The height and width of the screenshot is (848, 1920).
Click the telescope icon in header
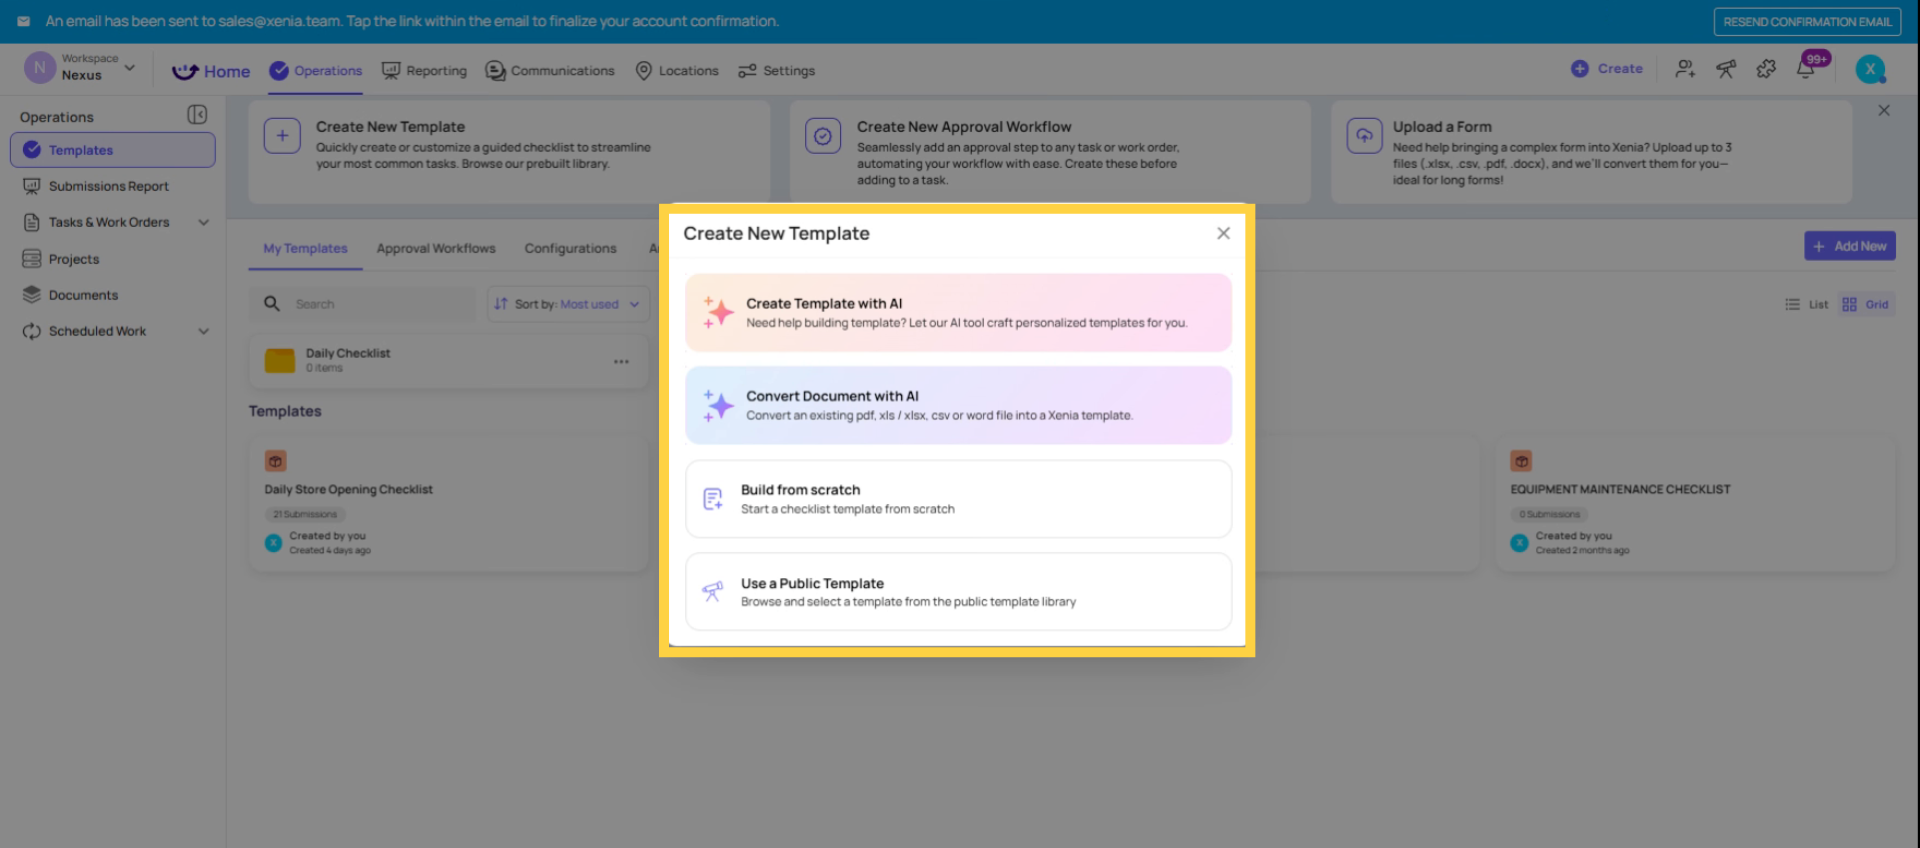click(1726, 68)
